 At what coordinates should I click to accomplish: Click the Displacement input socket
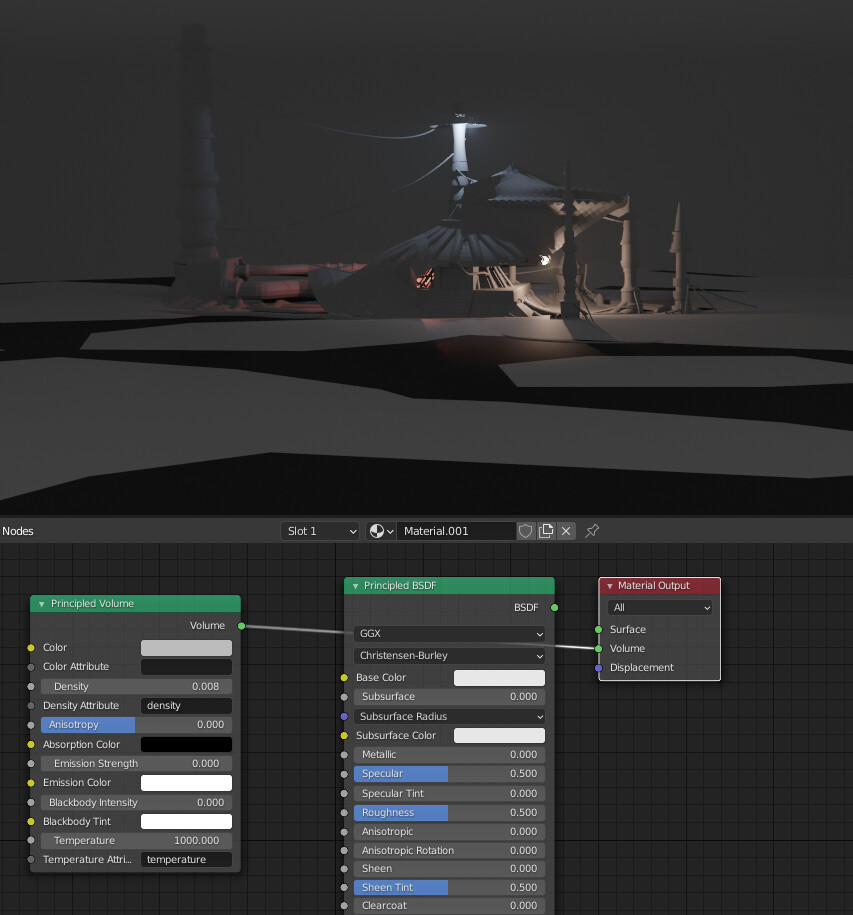click(599, 668)
